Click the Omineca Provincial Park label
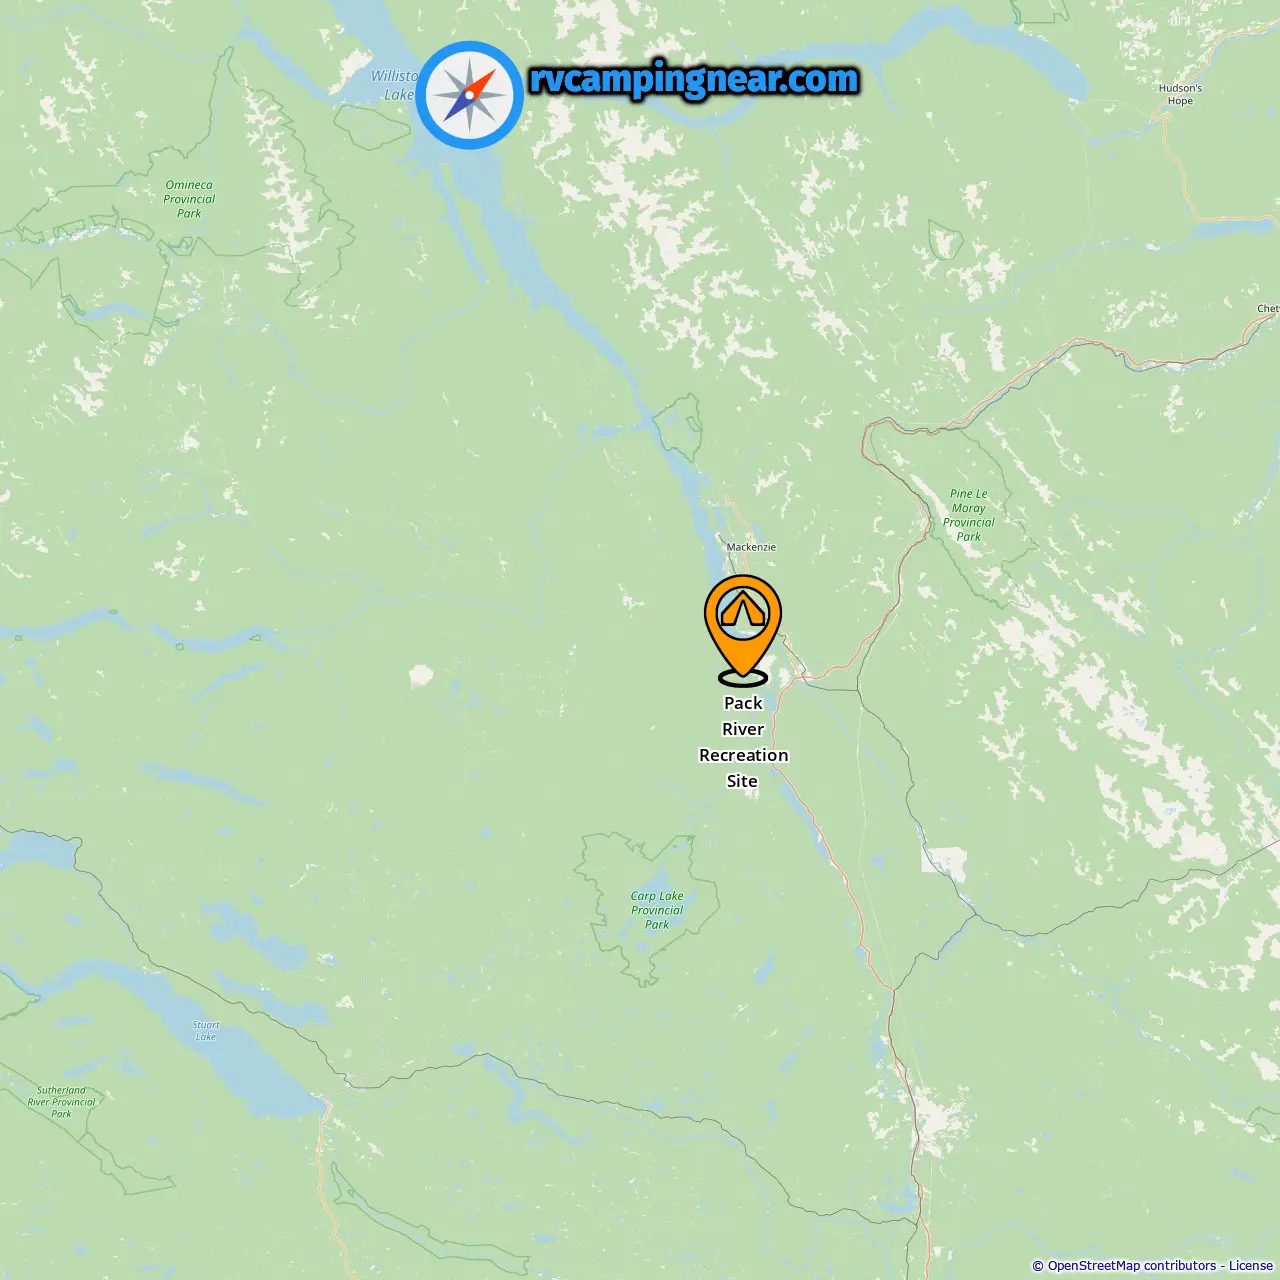This screenshot has height=1280, width=1280. coord(189,199)
